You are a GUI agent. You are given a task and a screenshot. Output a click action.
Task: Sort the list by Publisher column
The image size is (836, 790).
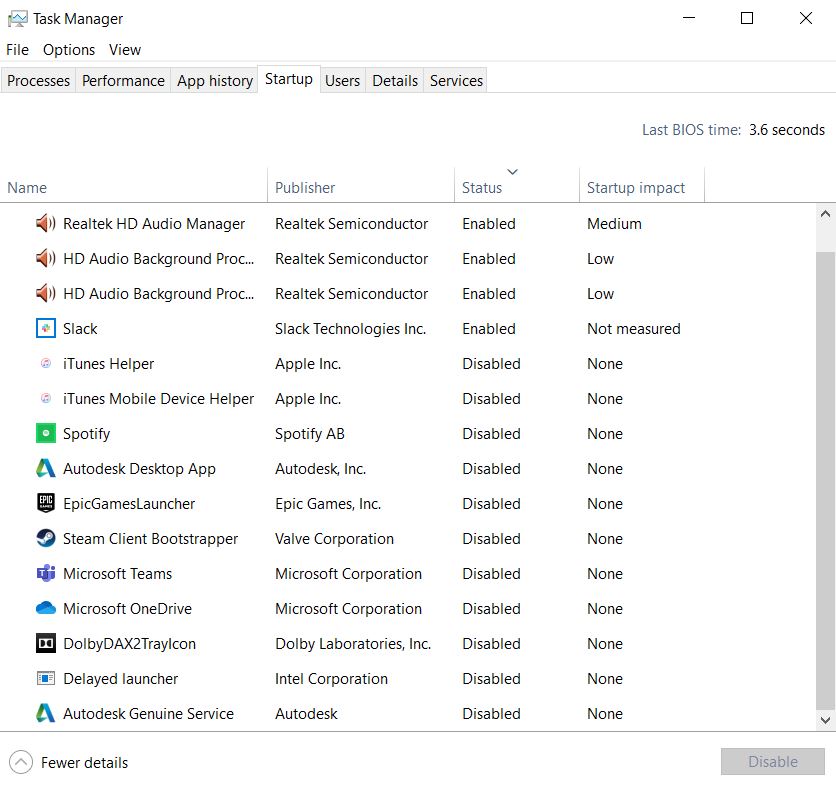pos(360,187)
